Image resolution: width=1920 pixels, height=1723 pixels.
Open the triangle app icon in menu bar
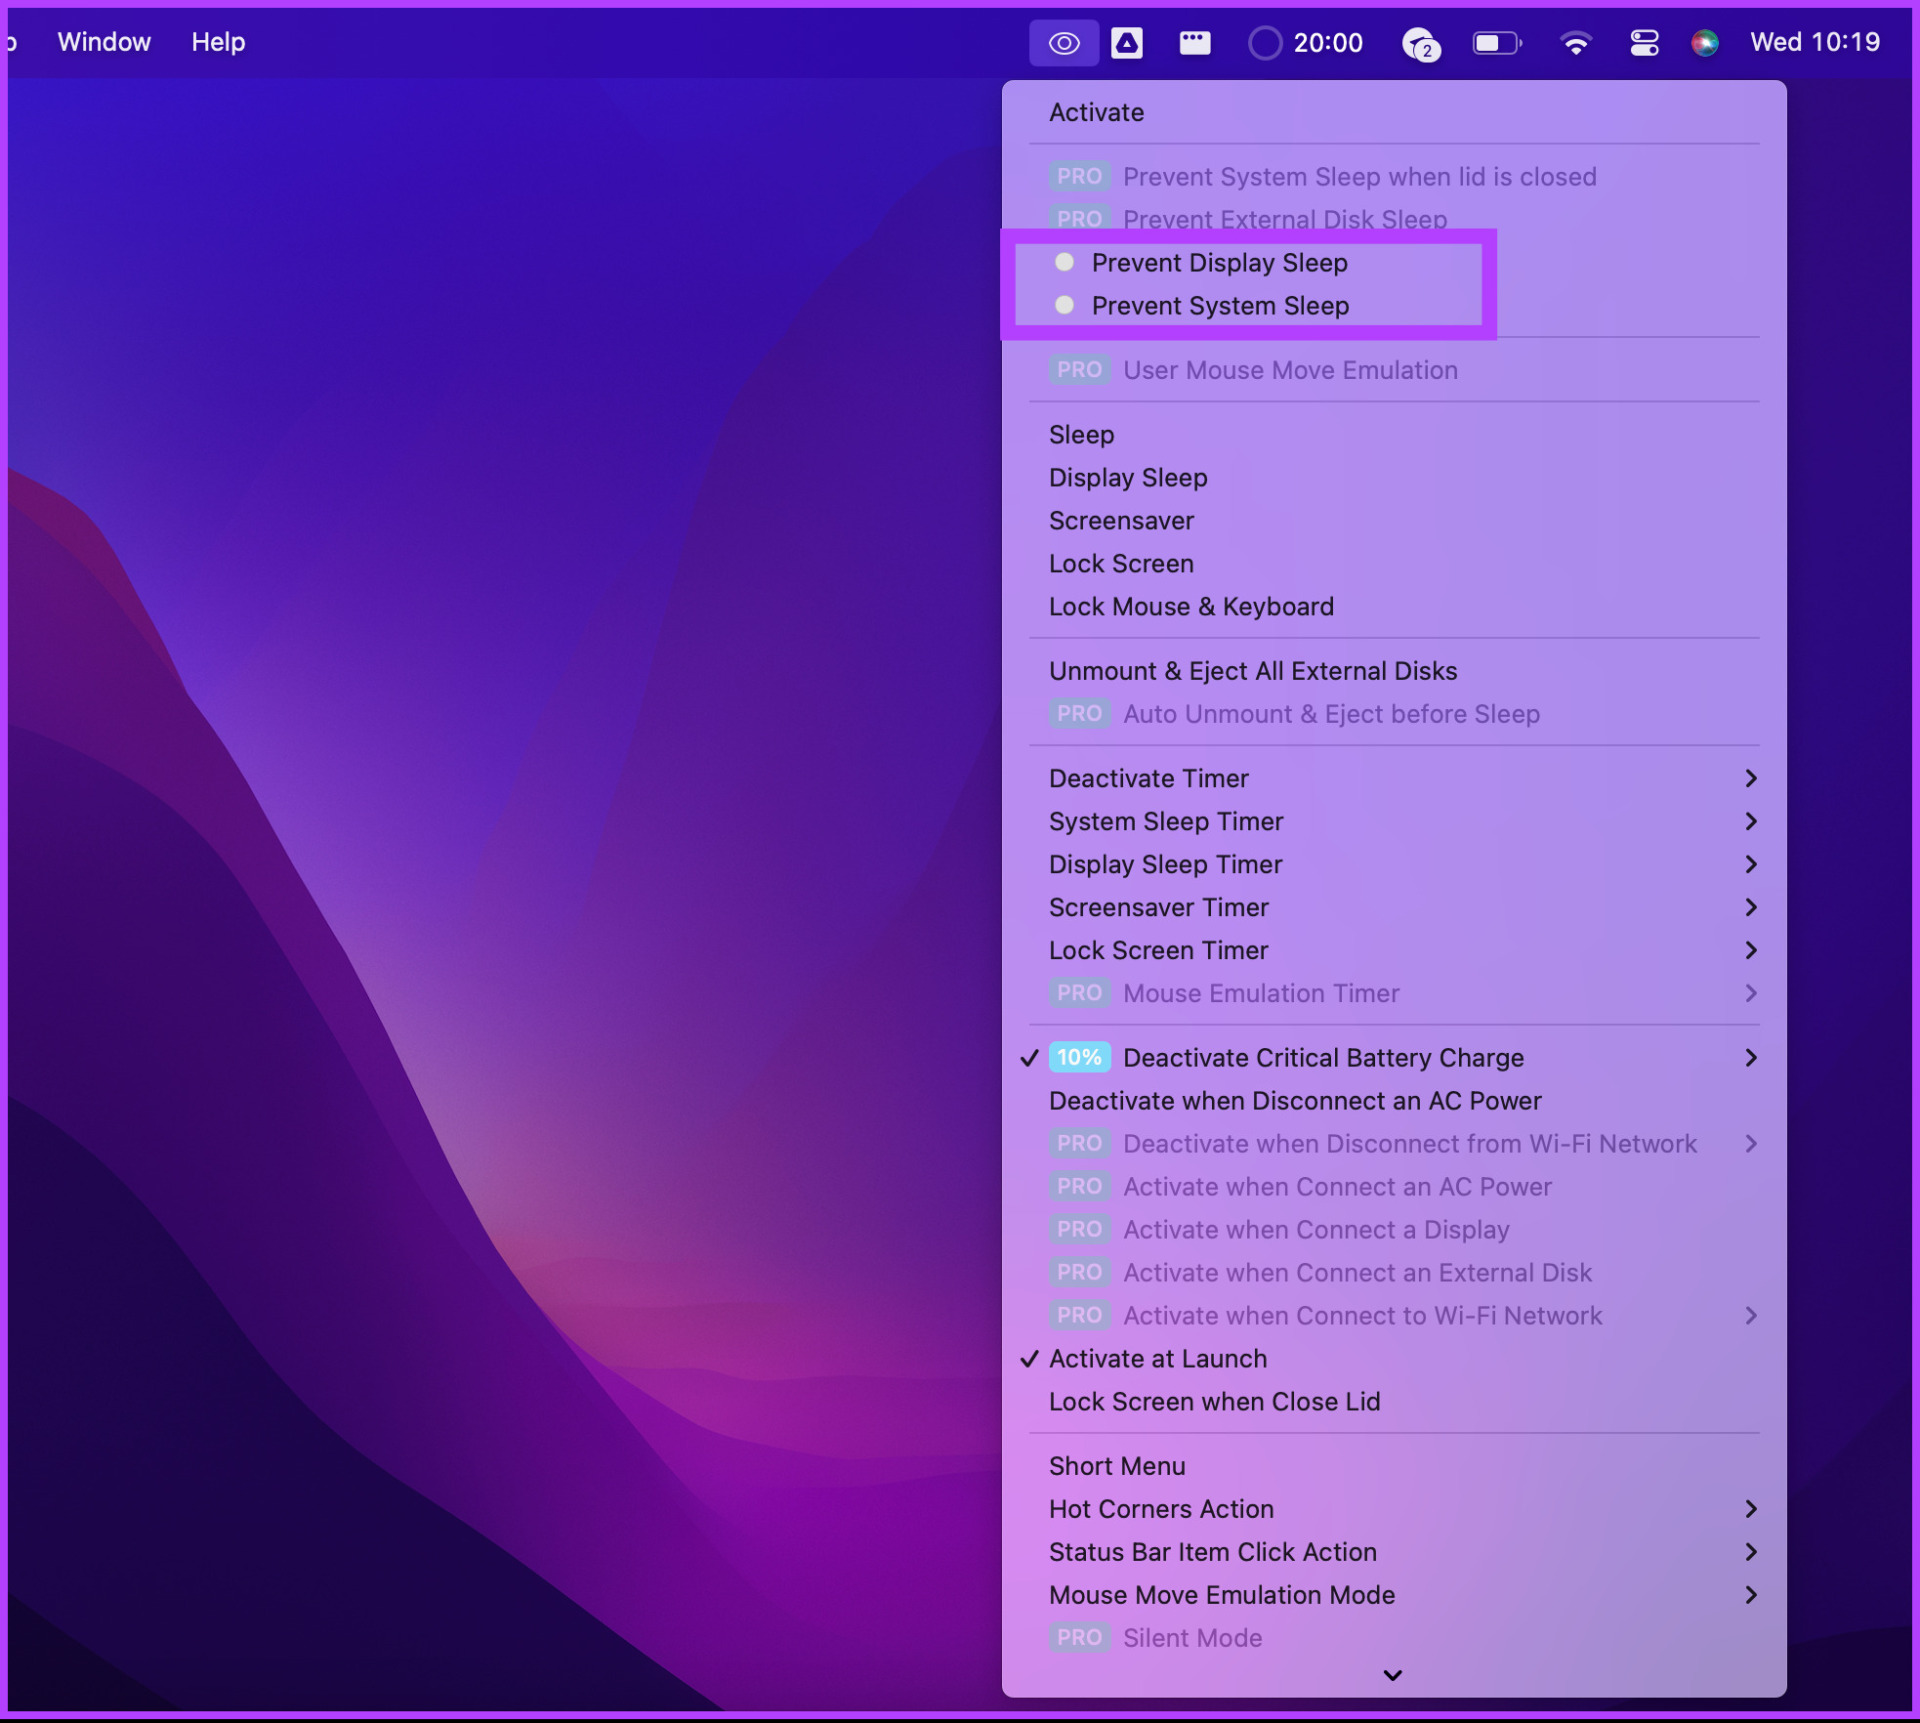(1127, 42)
